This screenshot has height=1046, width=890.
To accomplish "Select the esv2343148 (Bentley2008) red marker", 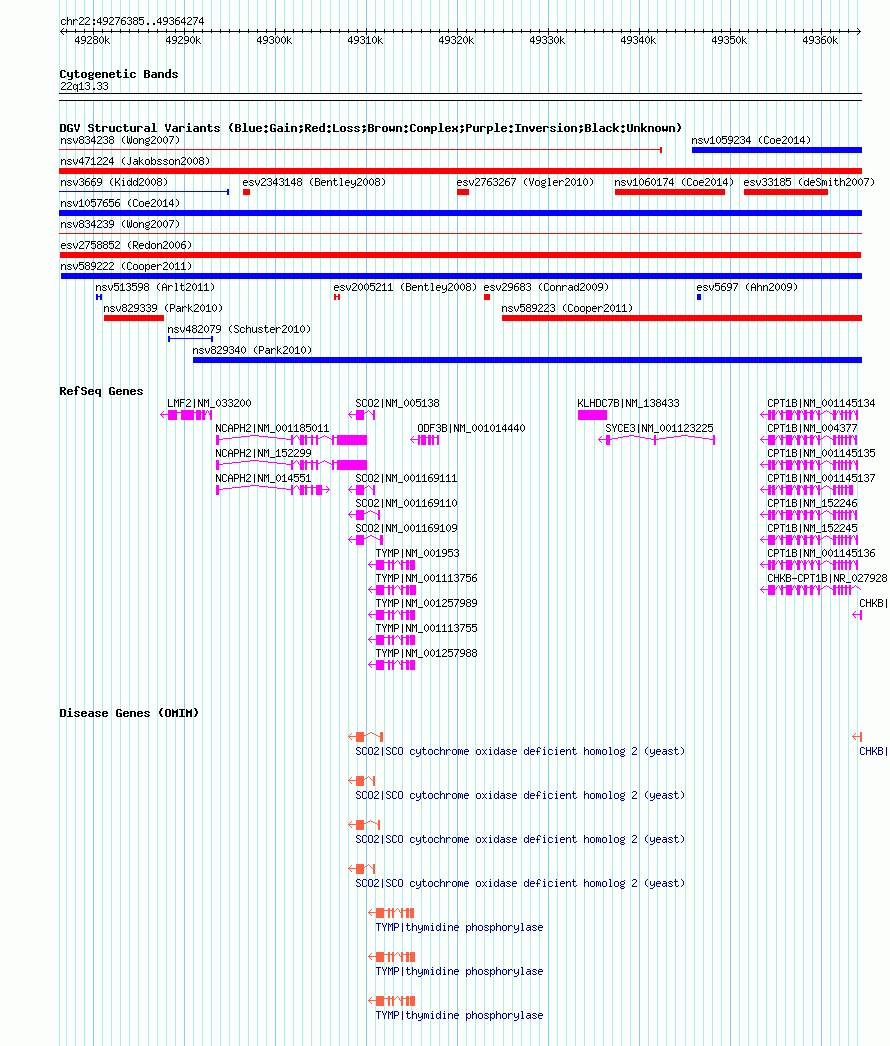I will click(246, 192).
